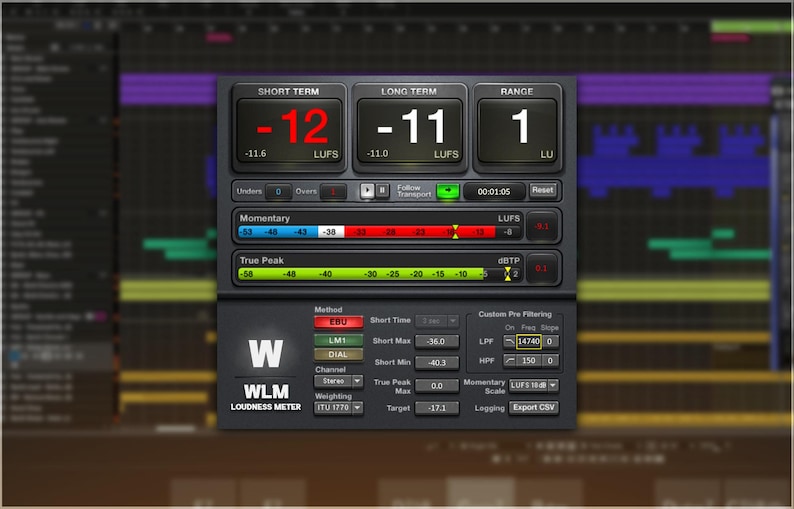Screen dimensions: 794x509
Task: Click the elapsed time 00:01:05 display
Action: pos(494,192)
